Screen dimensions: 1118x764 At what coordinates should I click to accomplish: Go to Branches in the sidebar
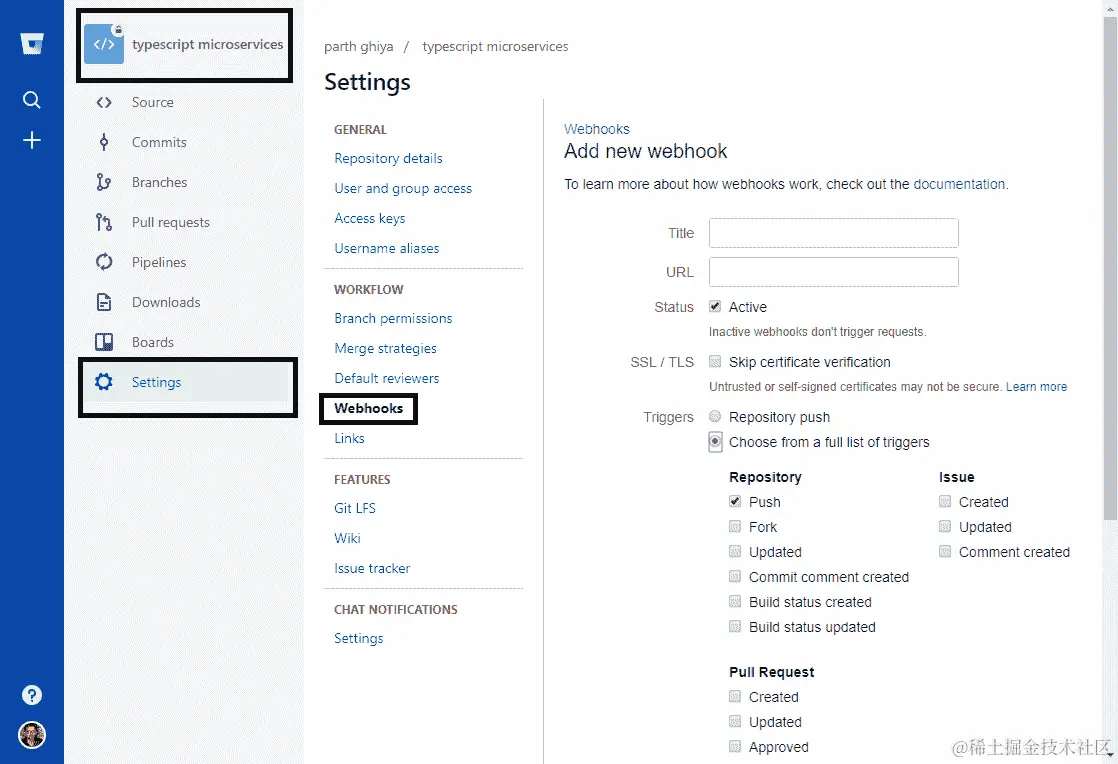coord(159,182)
